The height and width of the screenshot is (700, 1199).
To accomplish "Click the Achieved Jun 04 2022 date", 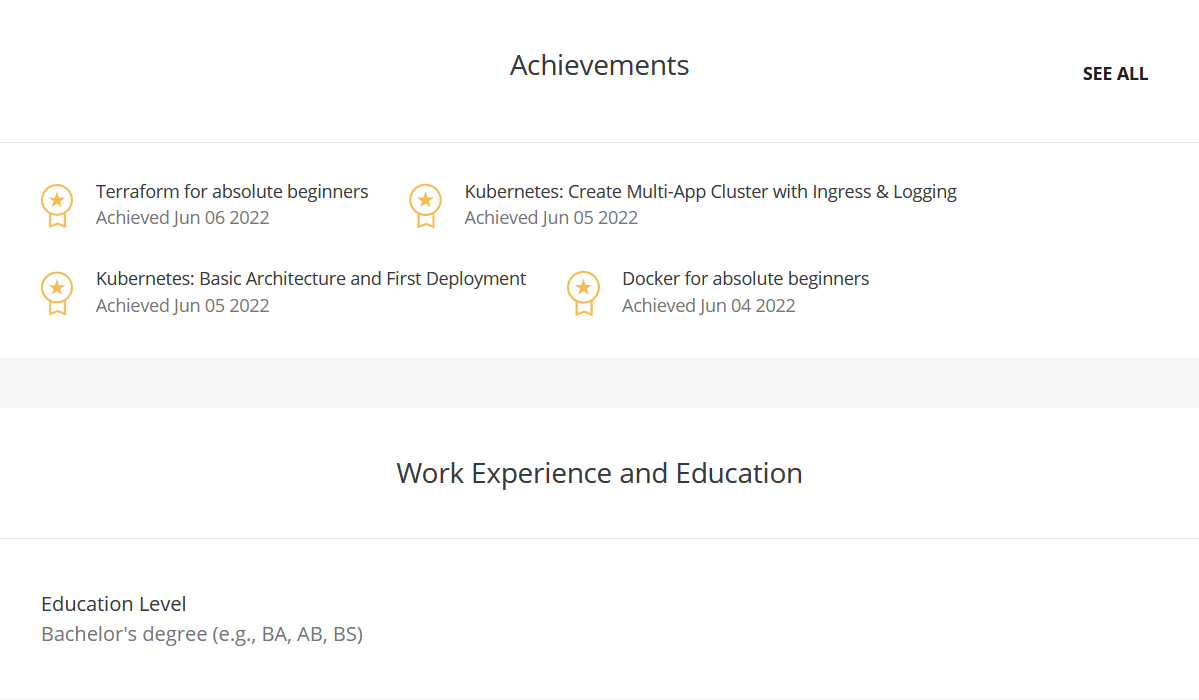I will click(708, 306).
